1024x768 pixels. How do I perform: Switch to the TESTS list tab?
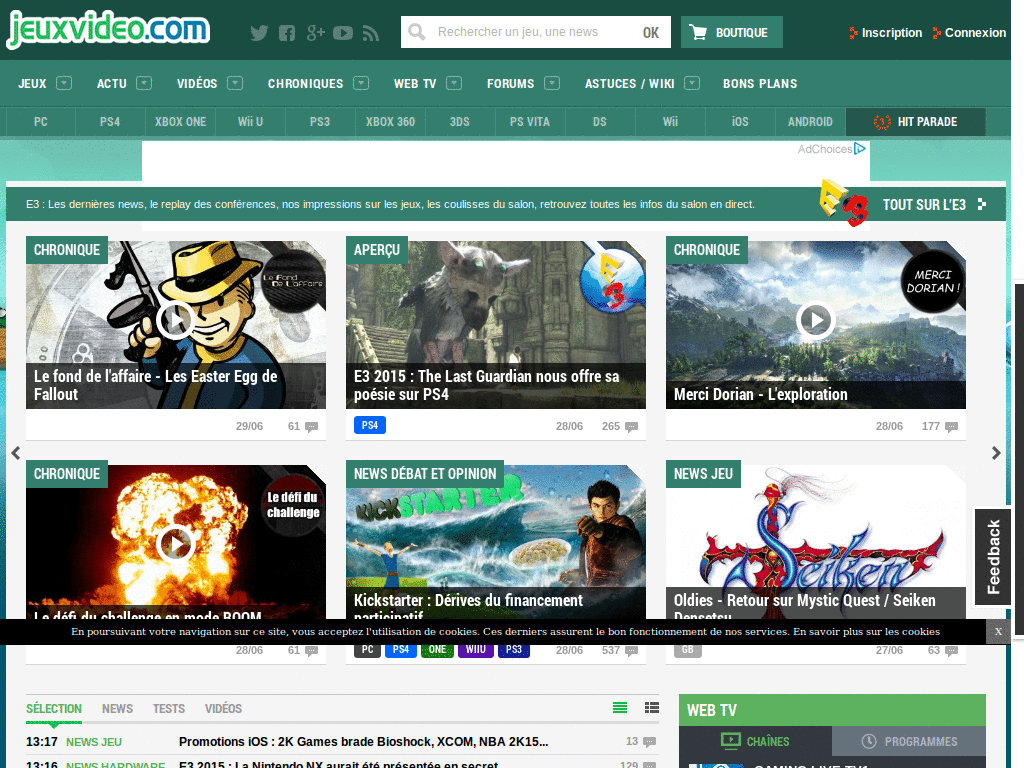pyautogui.click(x=168, y=709)
